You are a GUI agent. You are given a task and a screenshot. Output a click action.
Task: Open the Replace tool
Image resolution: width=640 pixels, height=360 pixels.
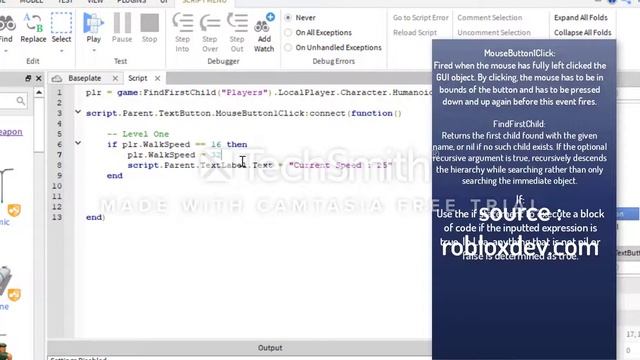[x=33, y=28]
